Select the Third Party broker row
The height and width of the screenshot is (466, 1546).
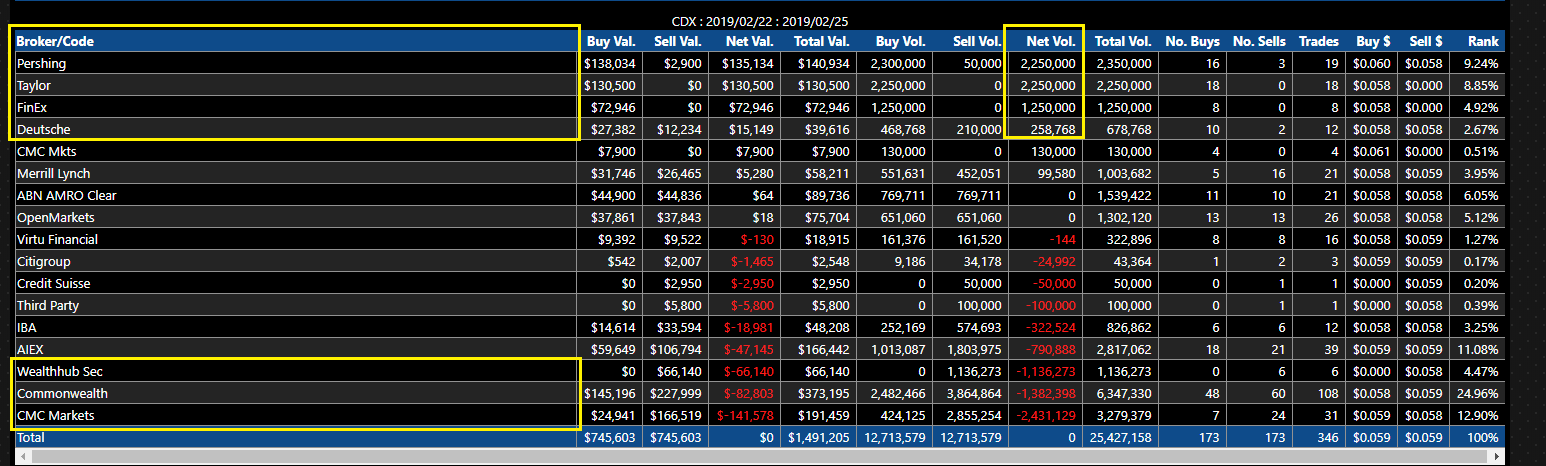tap(758, 305)
